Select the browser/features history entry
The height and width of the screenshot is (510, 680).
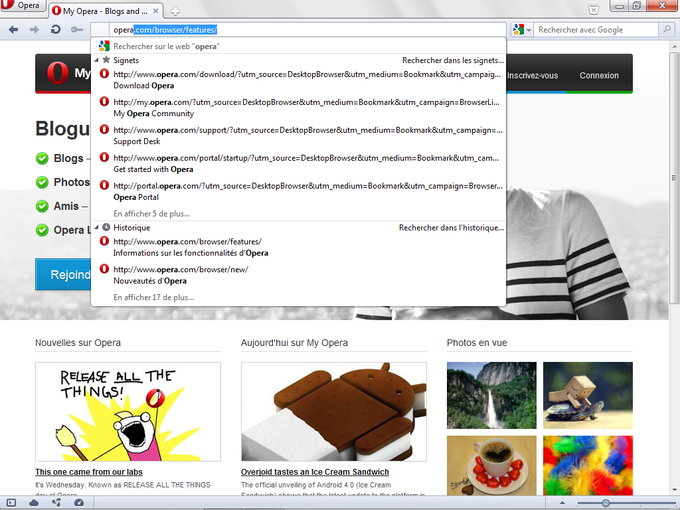click(298, 247)
